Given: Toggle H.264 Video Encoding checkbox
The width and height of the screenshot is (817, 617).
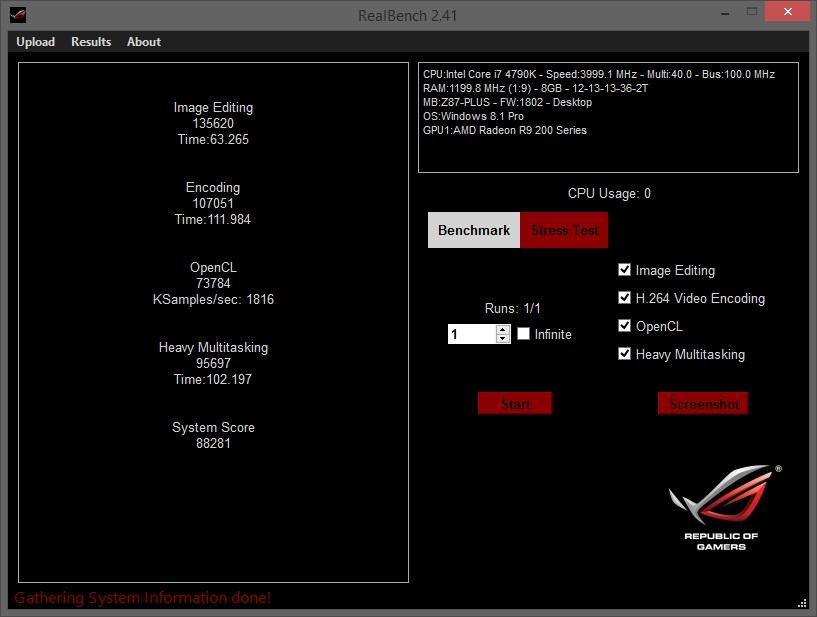Looking at the screenshot, I should (x=624, y=298).
